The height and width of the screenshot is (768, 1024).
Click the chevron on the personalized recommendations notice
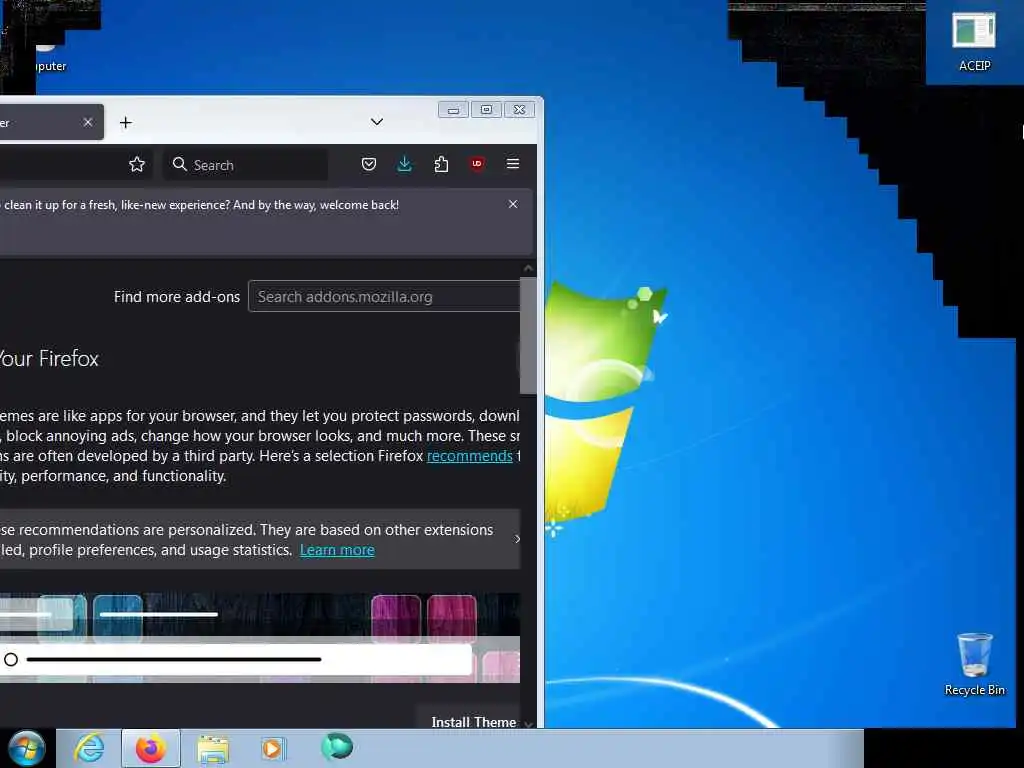[517, 539]
